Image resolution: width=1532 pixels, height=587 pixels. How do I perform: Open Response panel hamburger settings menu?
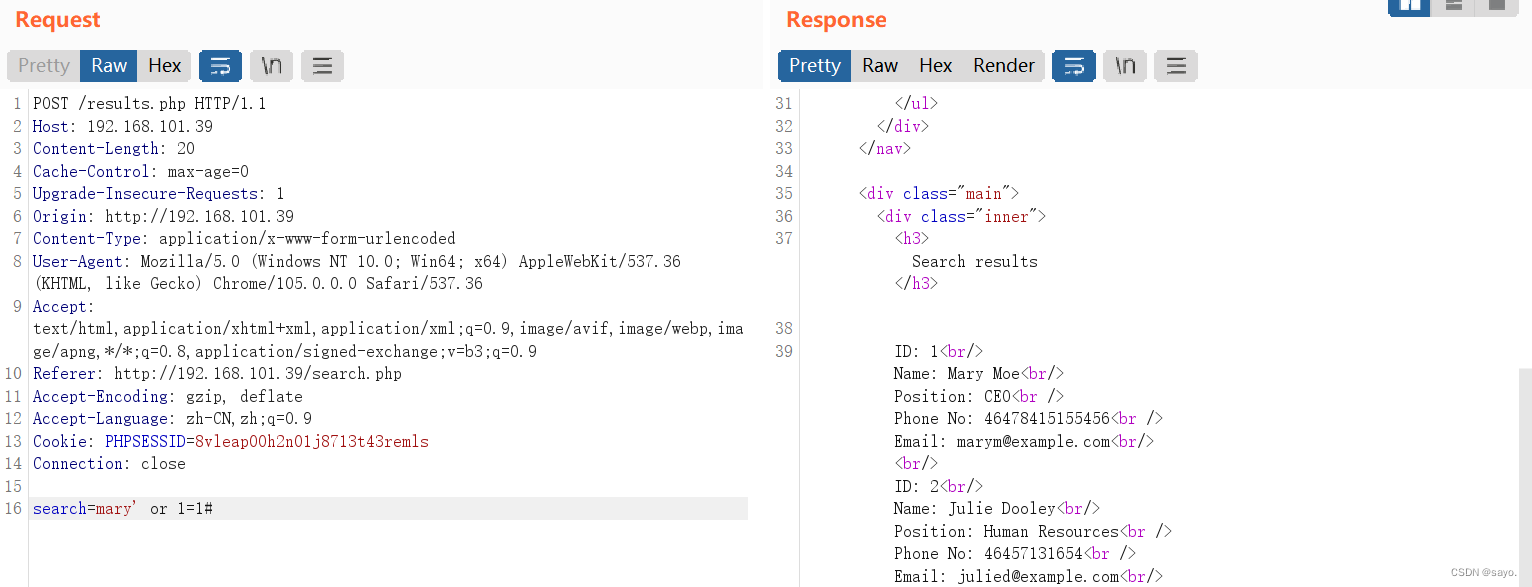(x=1176, y=66)
